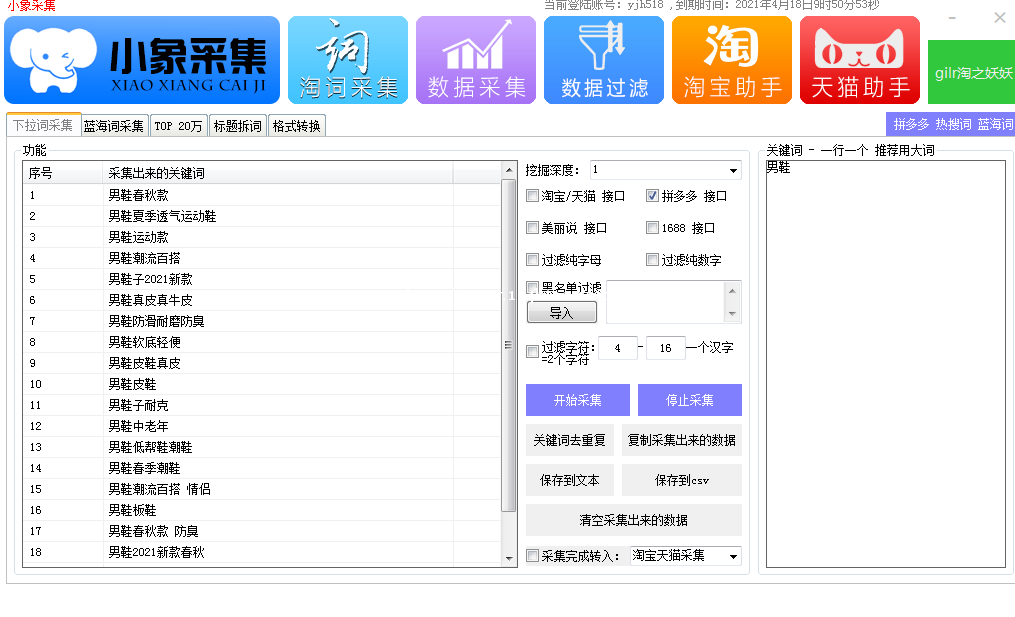Click 复制采集出来的数据 button

(x=682, y=440)
